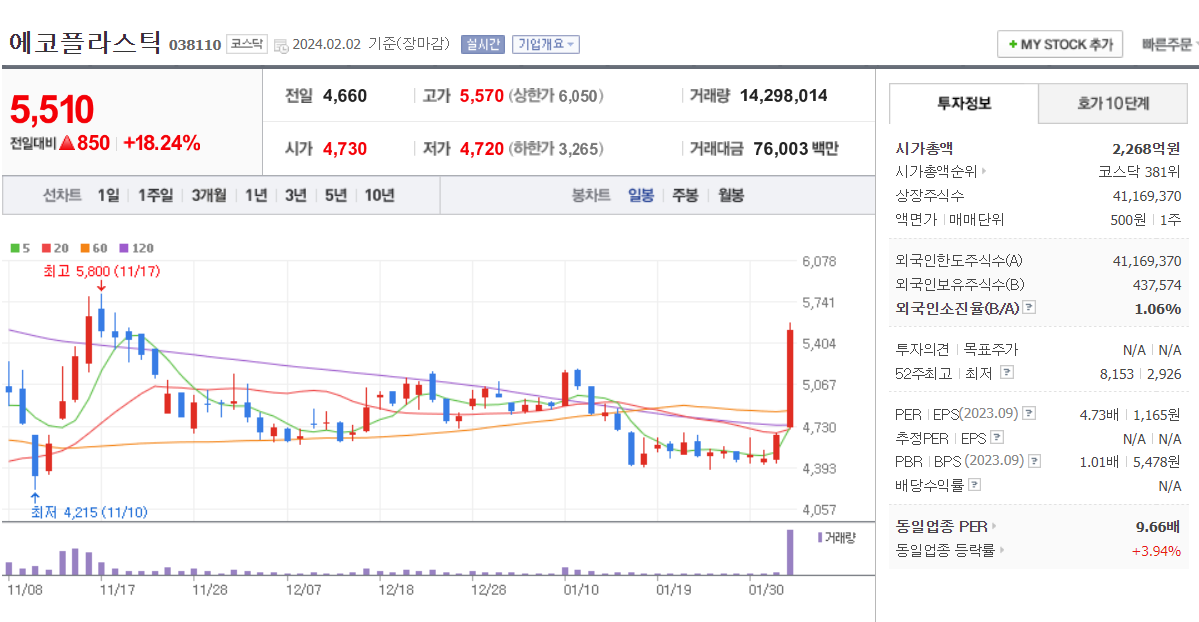Click the 최저 4,215 (11/10) chart label
Image resolution: width=1199 pixels, height=622 pixels.
click(x=89, y=512)
